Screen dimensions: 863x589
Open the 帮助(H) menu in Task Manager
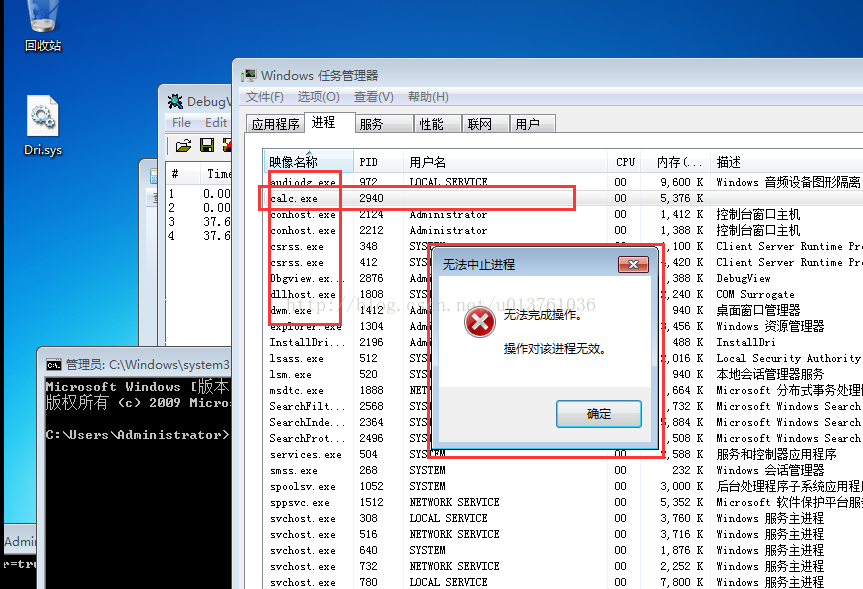click(428, 97)
